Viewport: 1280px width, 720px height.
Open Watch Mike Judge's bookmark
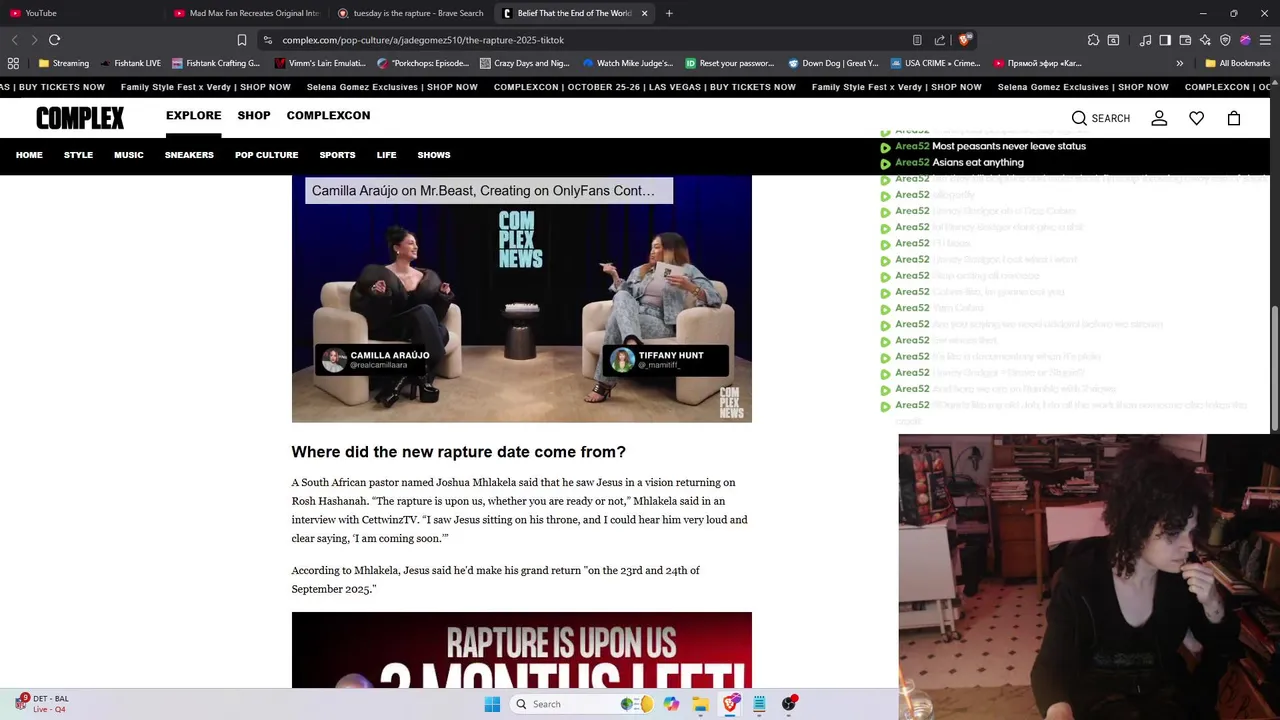[627, 63]
